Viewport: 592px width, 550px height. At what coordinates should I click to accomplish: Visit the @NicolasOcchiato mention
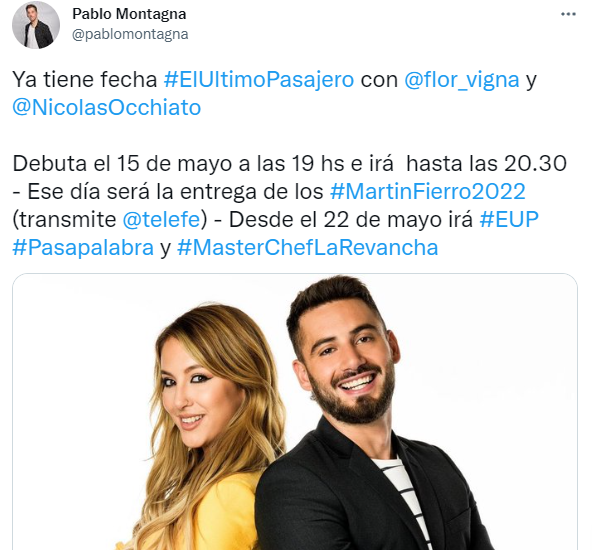[106, 108]
